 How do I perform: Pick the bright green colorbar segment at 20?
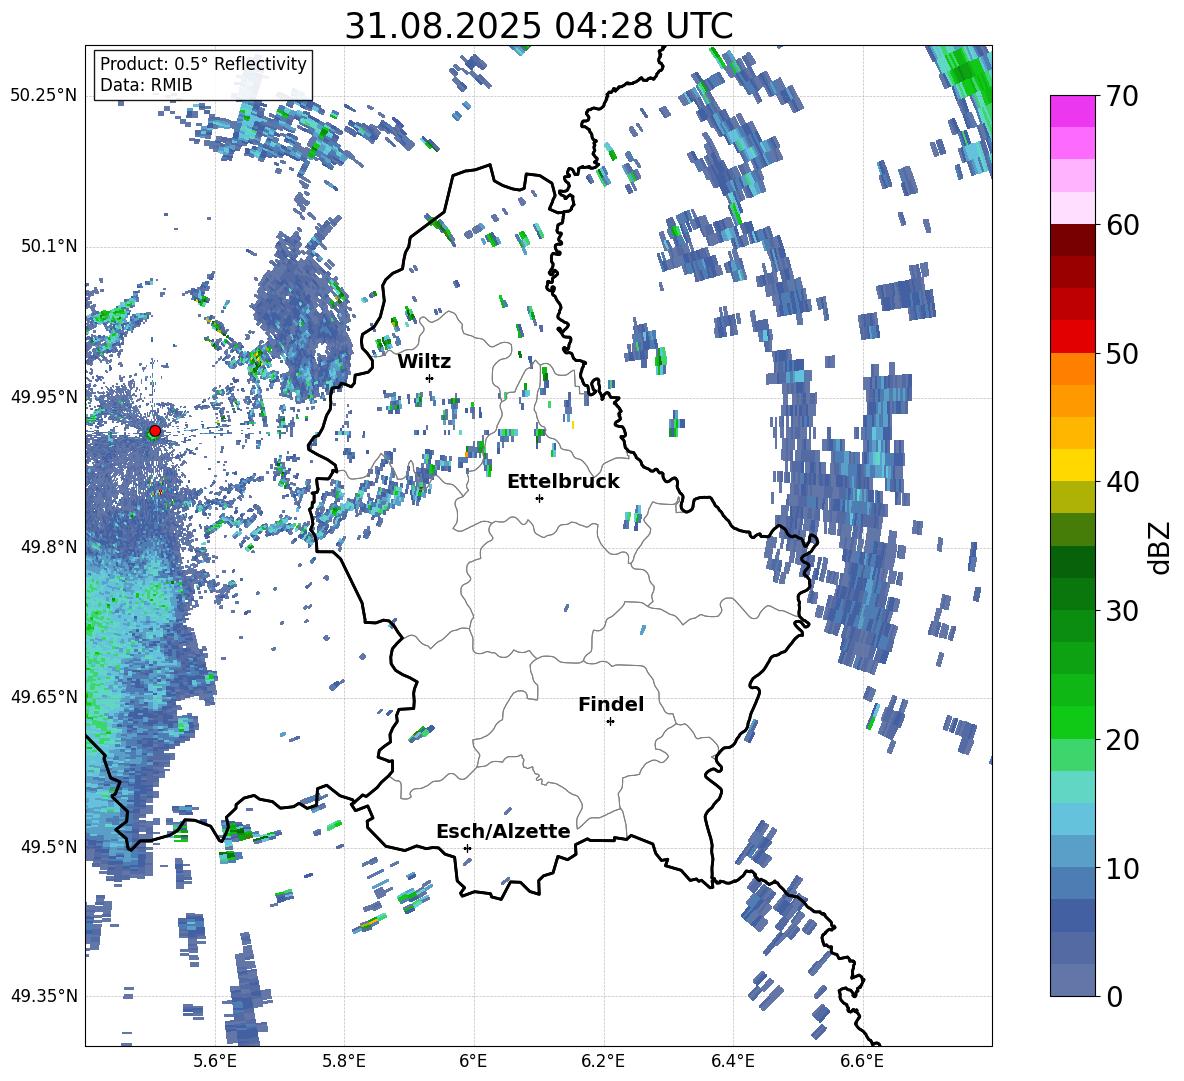coord(1072,722)
